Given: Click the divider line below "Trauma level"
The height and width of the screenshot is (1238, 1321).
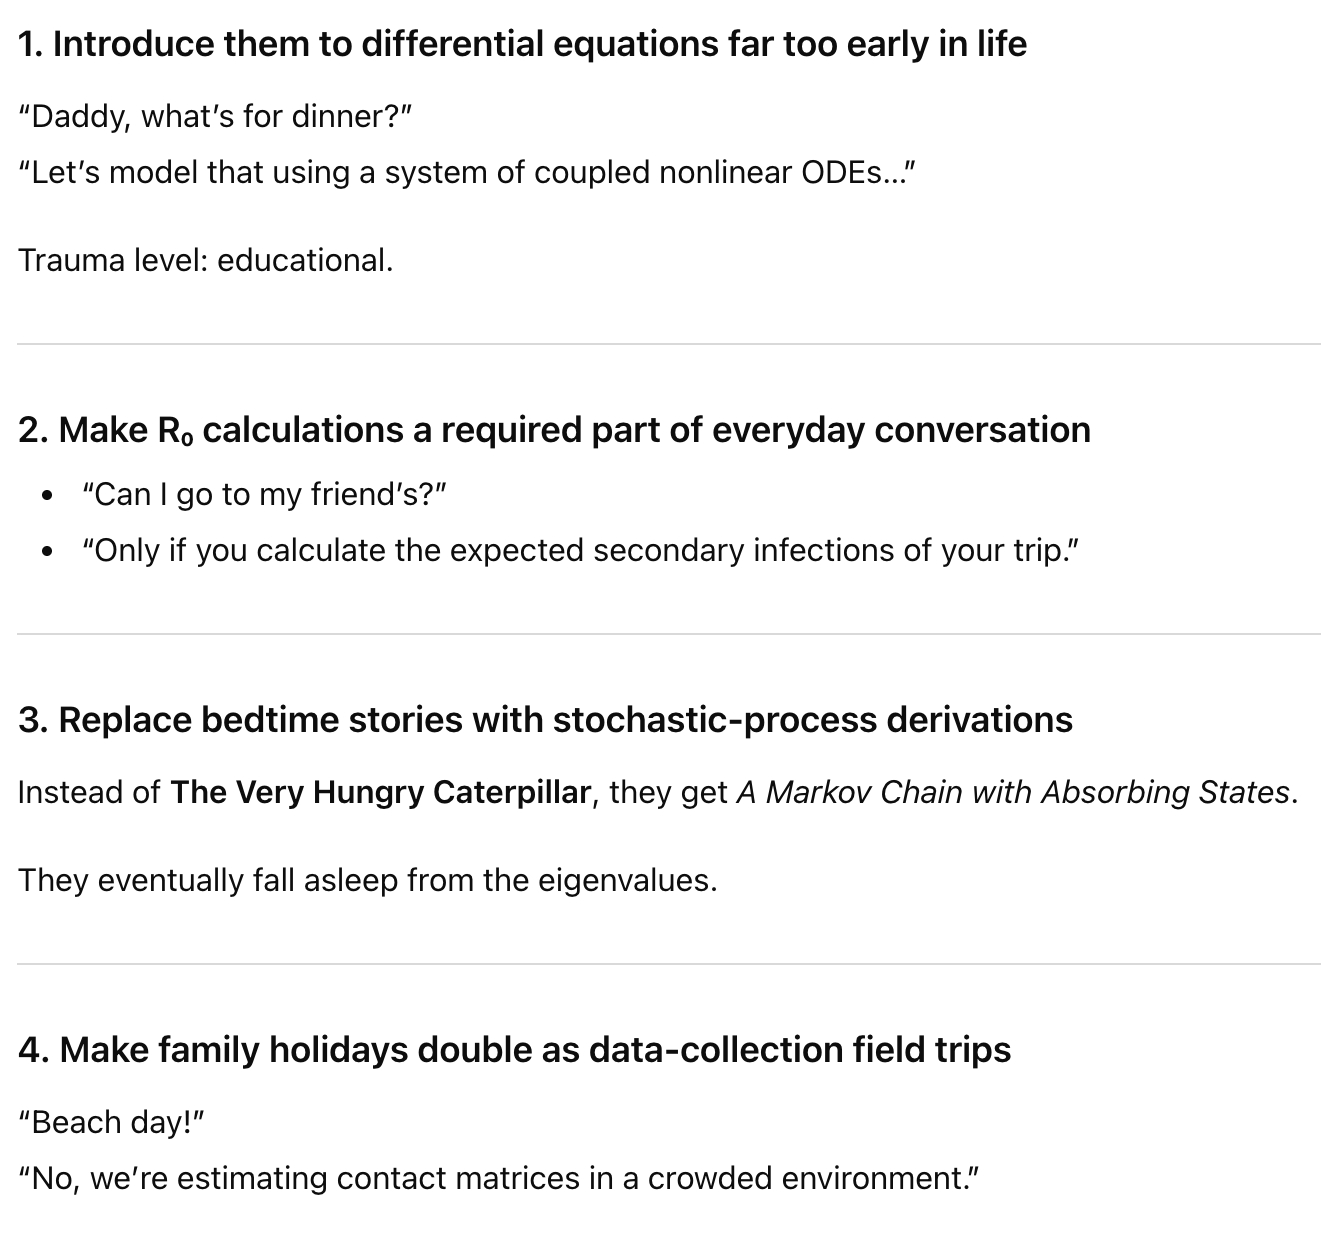Looking at the screenshot, I should tap(668, 344).
